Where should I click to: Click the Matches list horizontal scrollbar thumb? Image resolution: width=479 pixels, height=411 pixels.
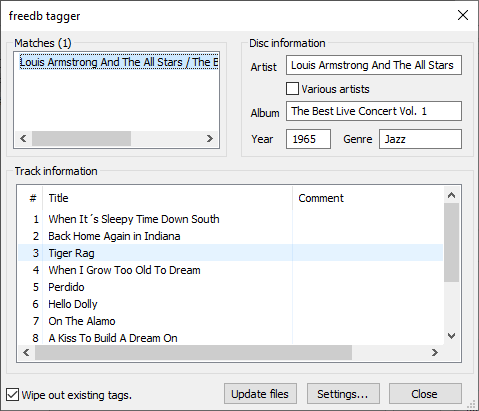point(81,138)
